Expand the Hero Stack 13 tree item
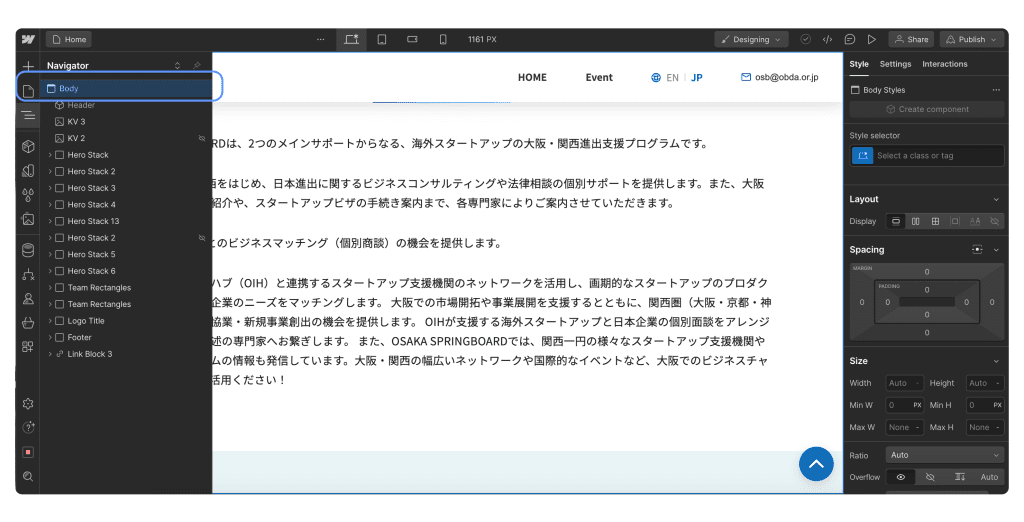The height and width of the screenshot is (522, 1024). [50, 221]
